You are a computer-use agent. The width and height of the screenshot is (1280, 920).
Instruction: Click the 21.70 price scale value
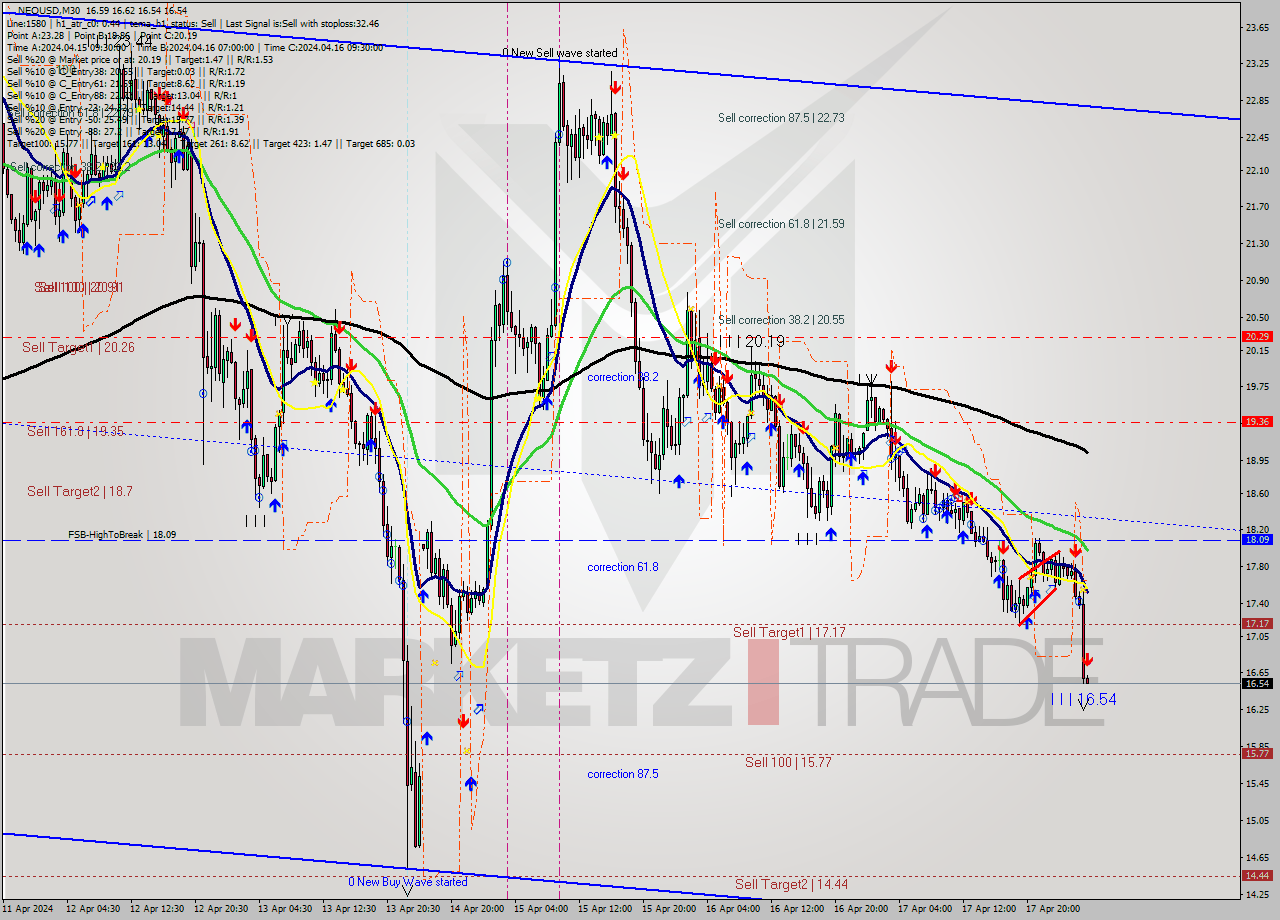[1257, 207]
